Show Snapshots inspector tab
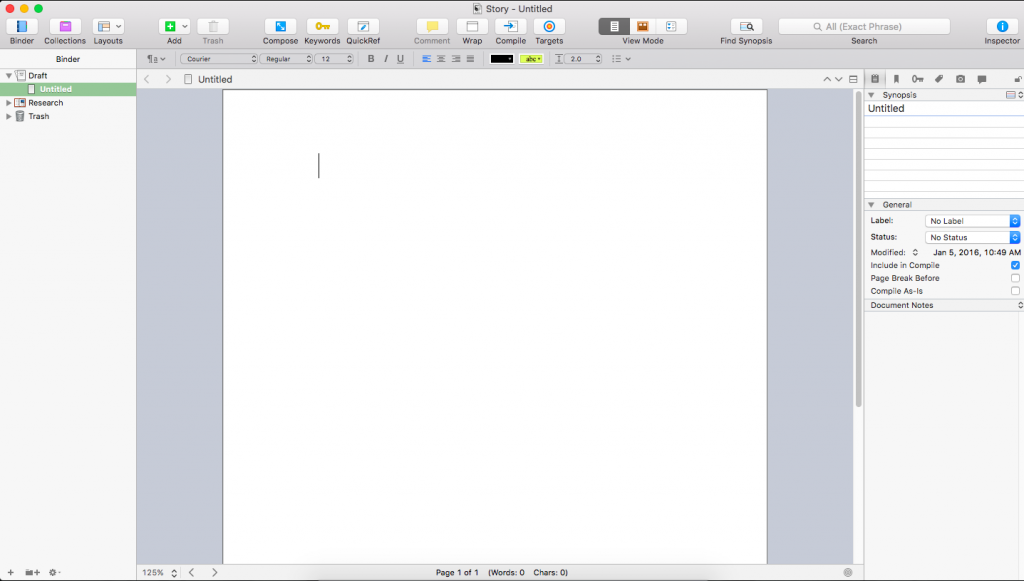Image resolution: width=1024 pixels, height=581 pixels. [x=960, y=78]
